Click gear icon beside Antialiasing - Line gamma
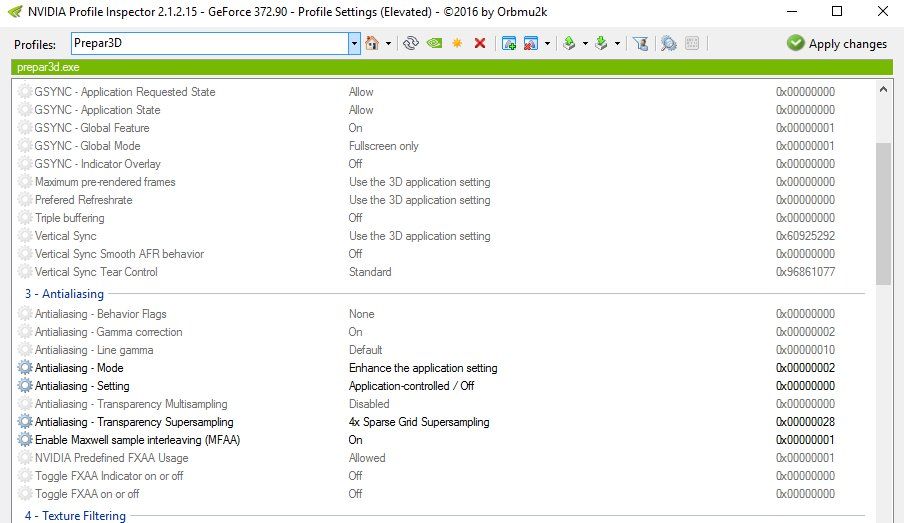Screen dimensions: 904x523 [25, 349]
